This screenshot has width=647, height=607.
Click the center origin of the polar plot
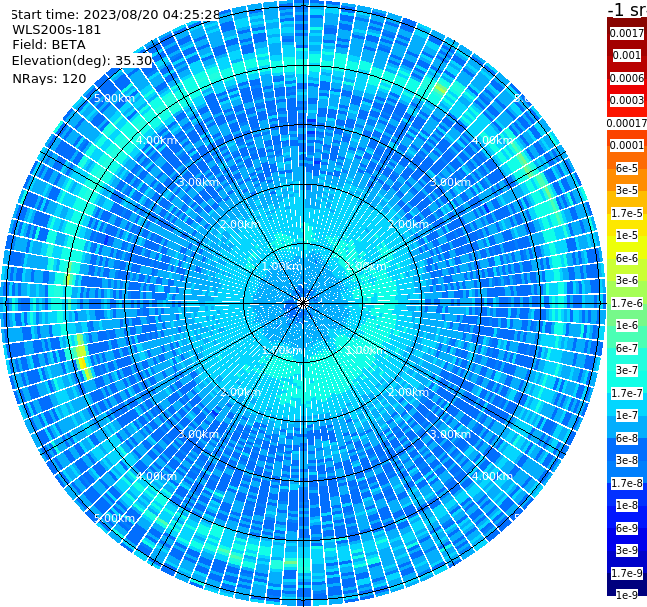point(303,303)
